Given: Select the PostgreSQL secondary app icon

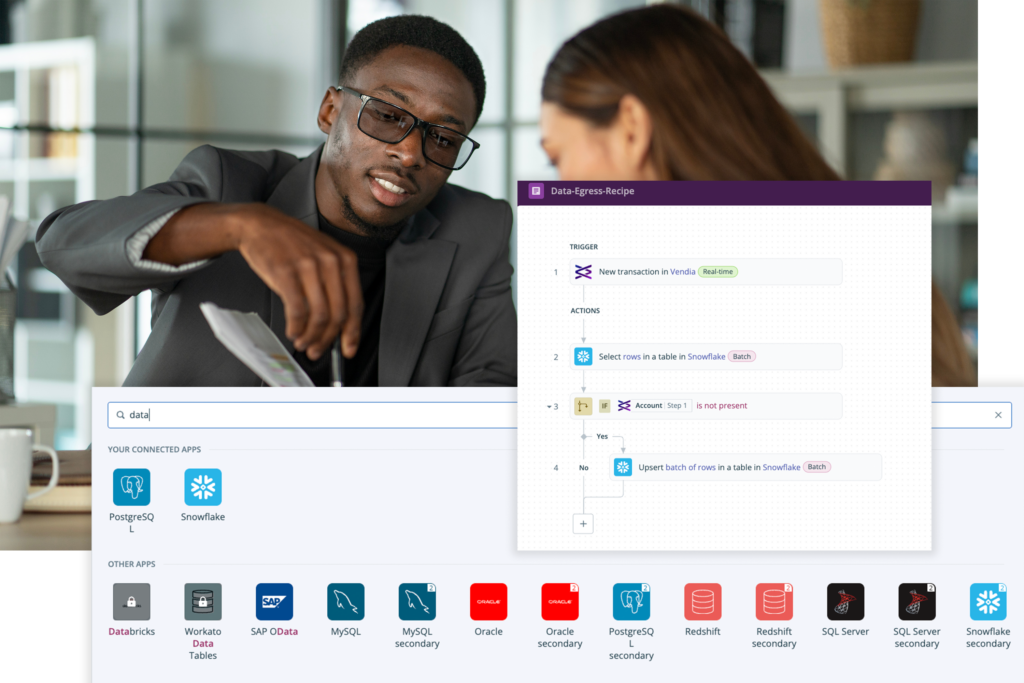Looking at the screenshot, I should pyautogui.click(x=631, y=601).
